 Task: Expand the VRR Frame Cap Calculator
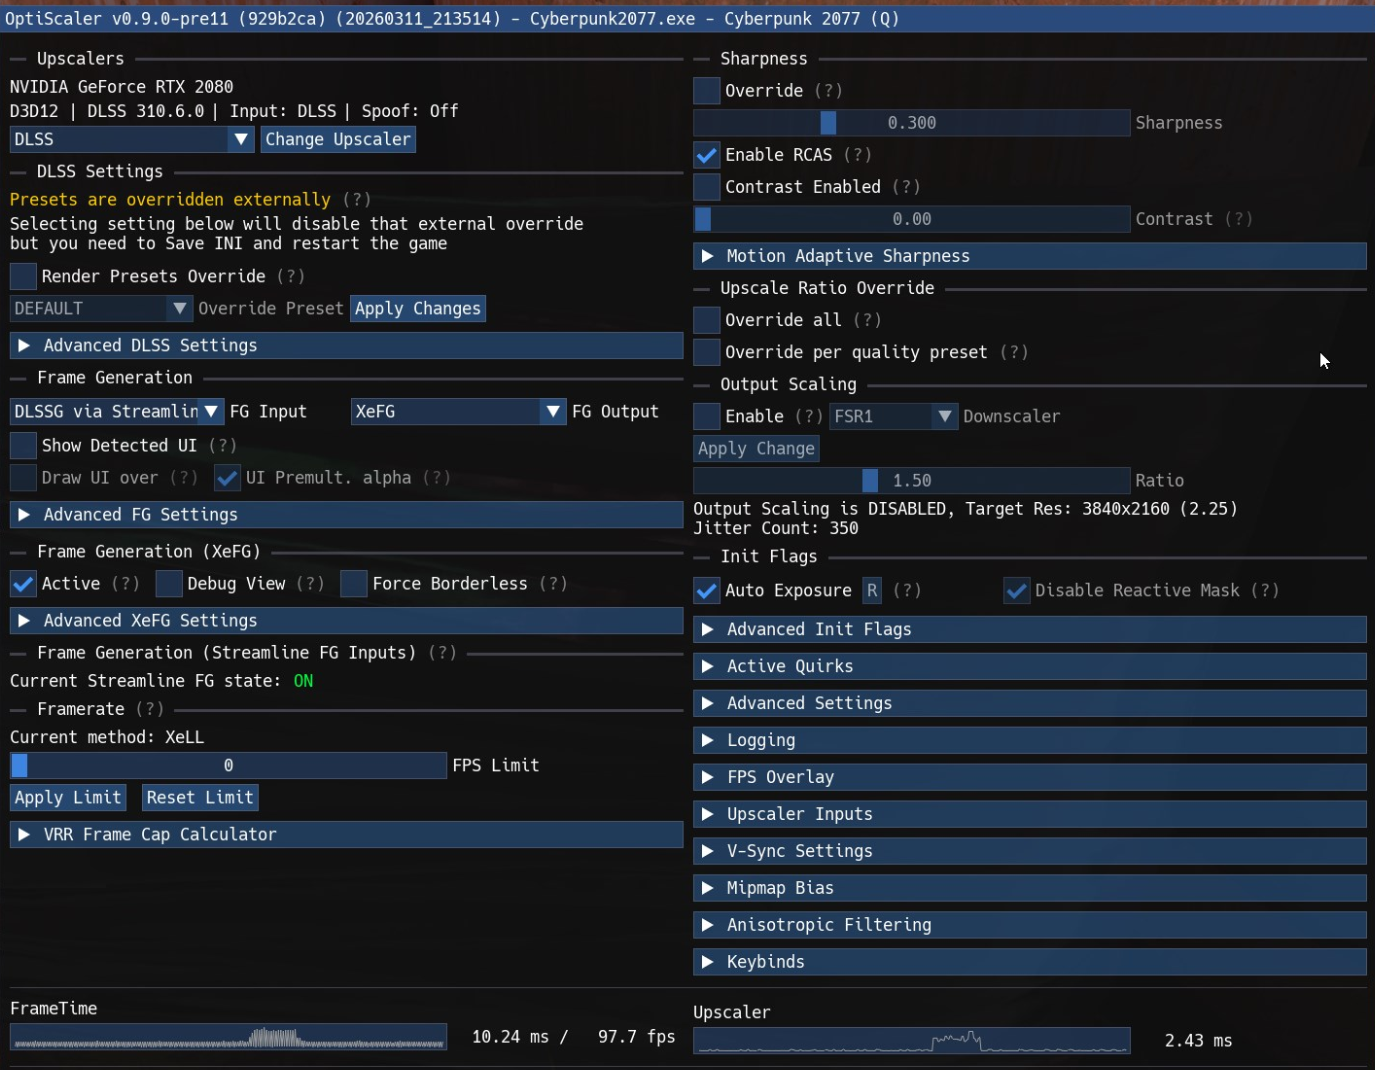[346, 835]
